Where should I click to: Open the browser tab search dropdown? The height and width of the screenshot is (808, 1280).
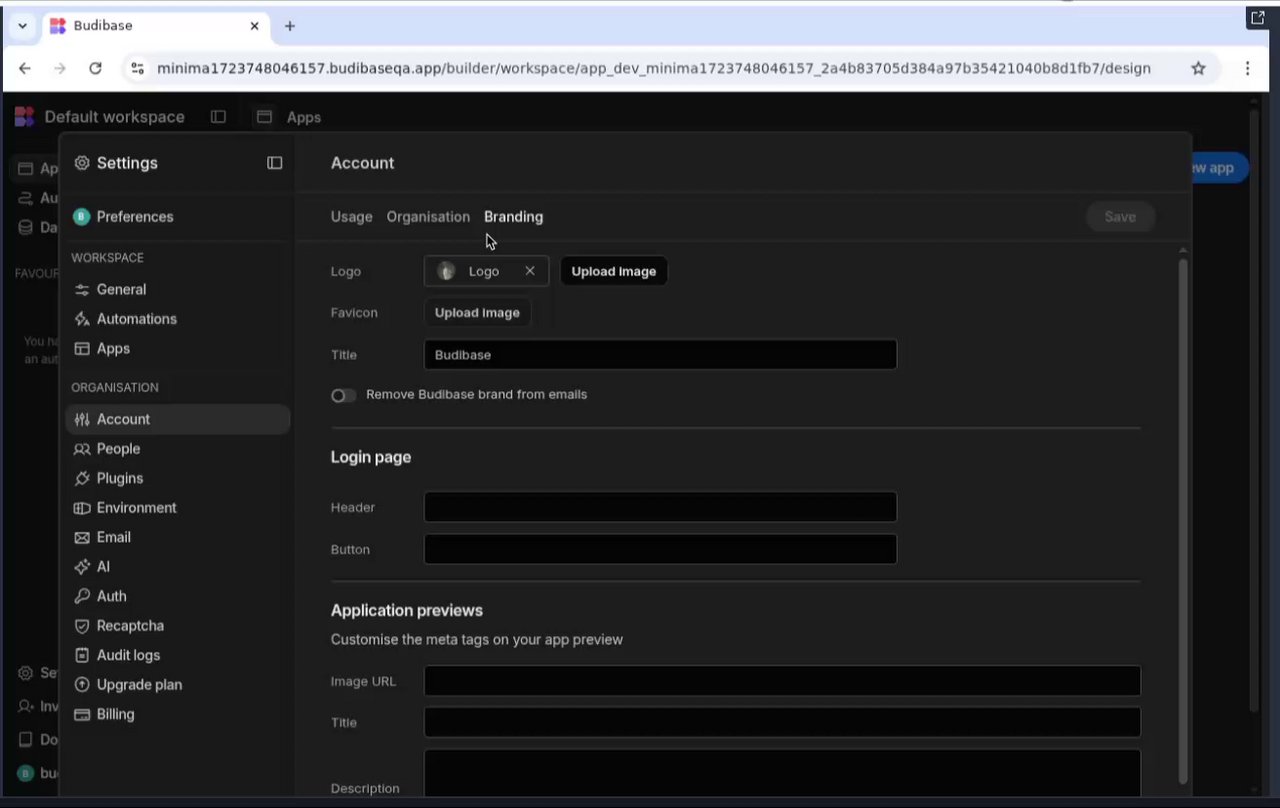(22, 26)
